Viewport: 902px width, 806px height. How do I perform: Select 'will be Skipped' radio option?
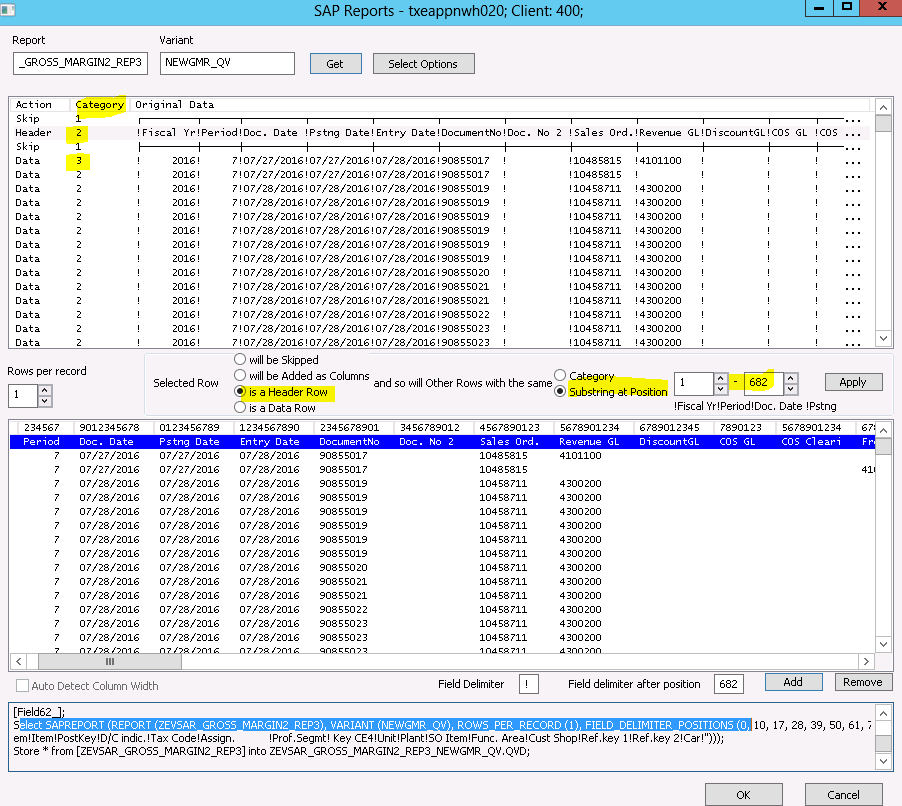click(240, 360)
